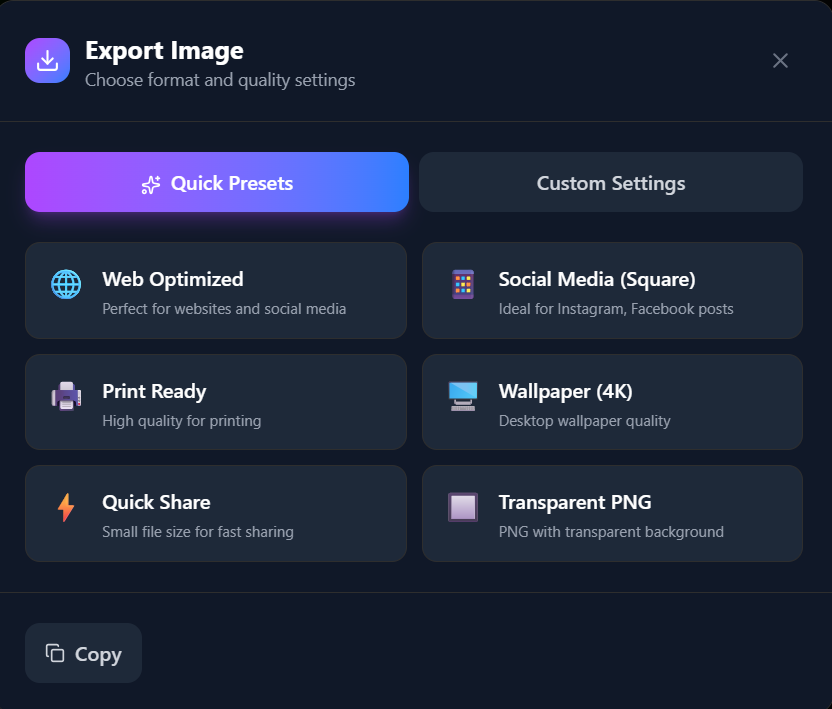Click the globe icon for Web Optimized
Image resolution: width=832 pixels, height=709 pixels.
(x=66, y=284)
